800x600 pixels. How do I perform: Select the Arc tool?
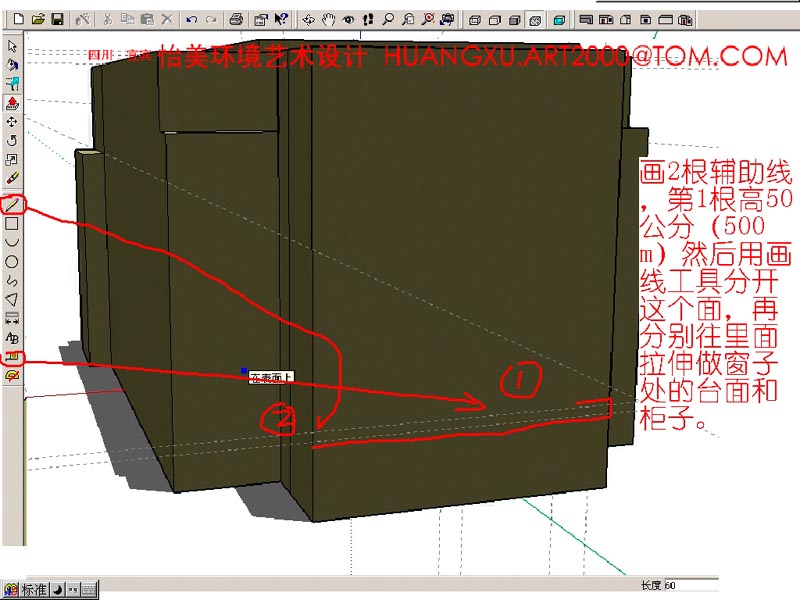(x=12, y=242)
